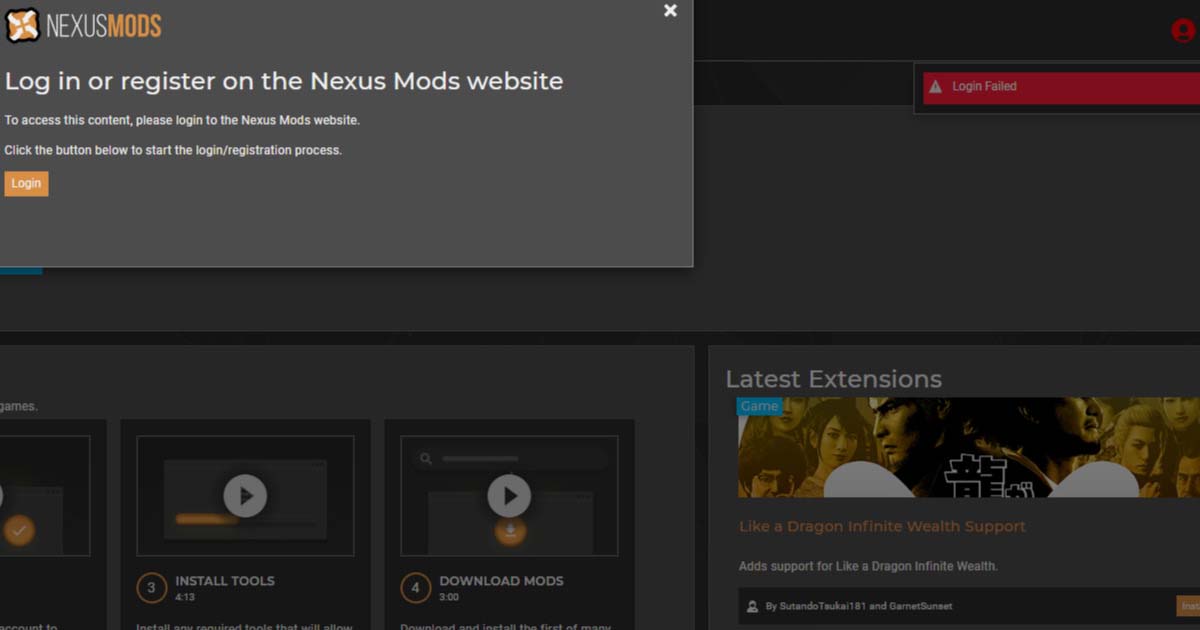Click the Like a Dragon extension banner image

[x=969, y=447]
